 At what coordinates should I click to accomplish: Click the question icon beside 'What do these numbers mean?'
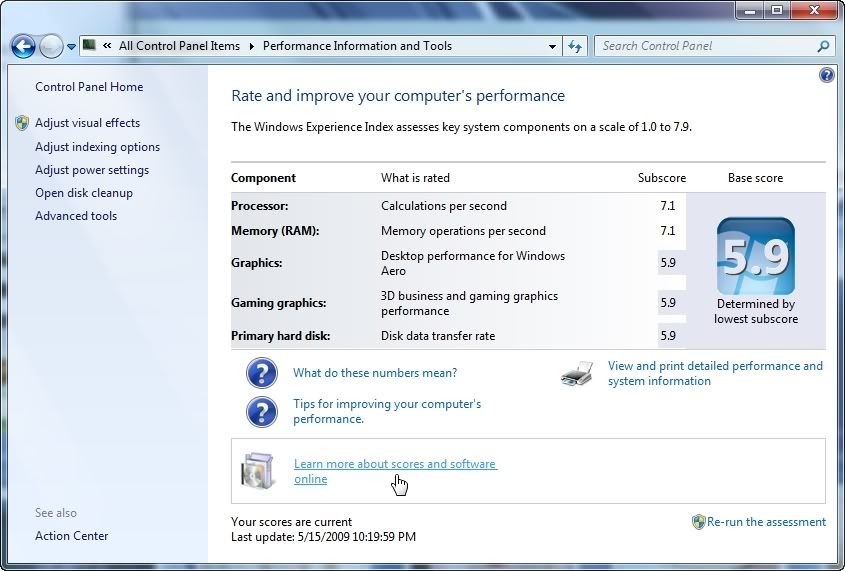262,373
